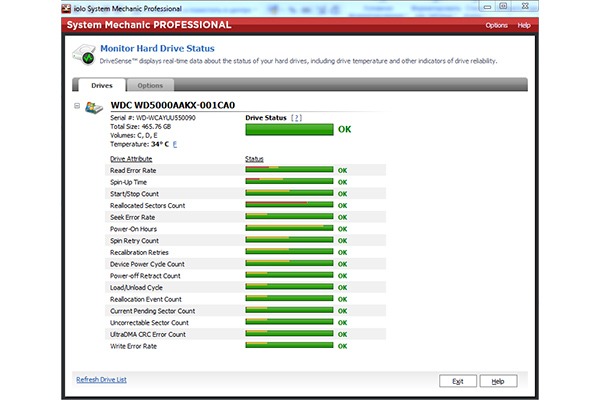This screenshot has height=400, width=600.
Task: Select the Power-off Retract Count label
Action: coord(145,276)
